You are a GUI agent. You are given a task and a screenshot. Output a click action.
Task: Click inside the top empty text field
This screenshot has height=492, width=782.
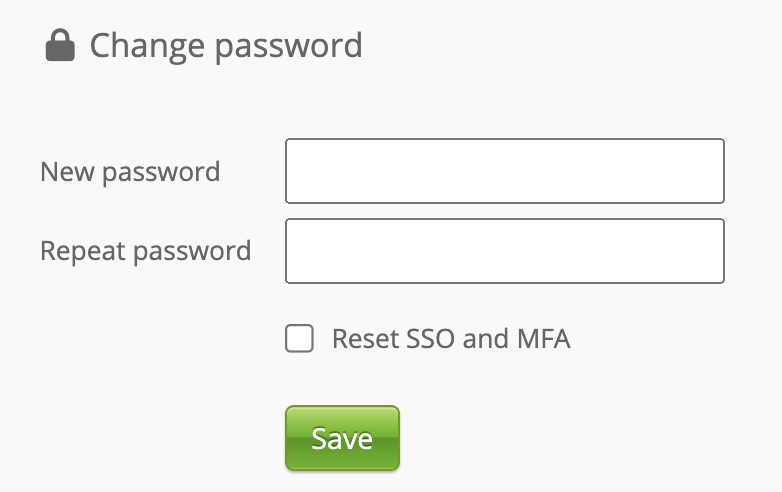point(504,171)
